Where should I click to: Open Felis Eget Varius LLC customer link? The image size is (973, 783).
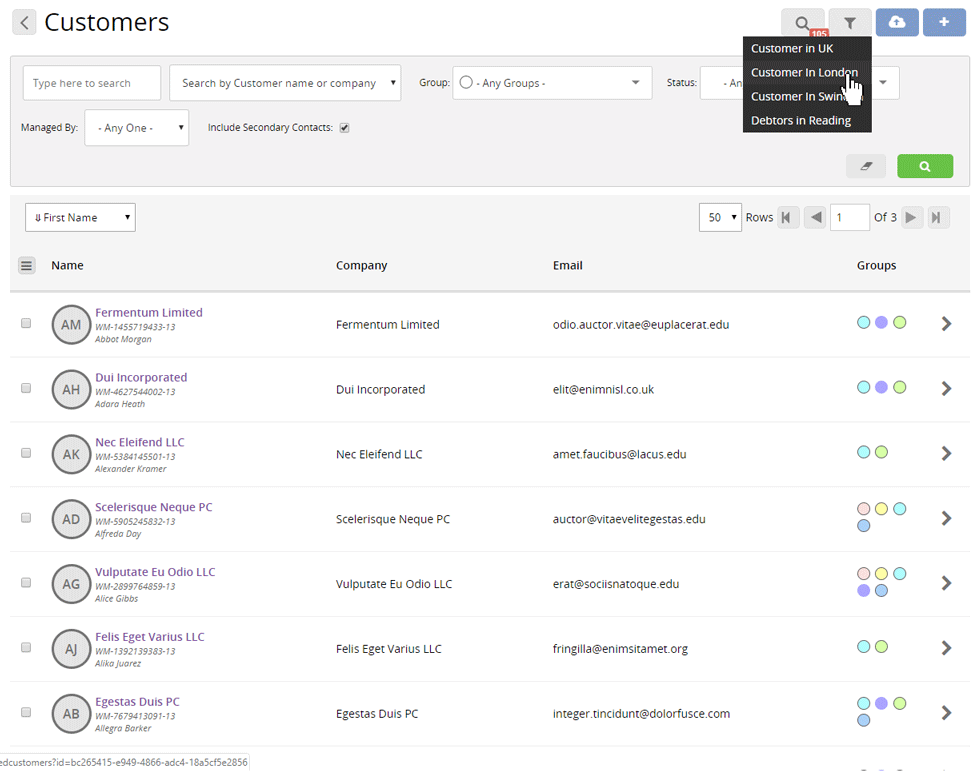point(150,637)
